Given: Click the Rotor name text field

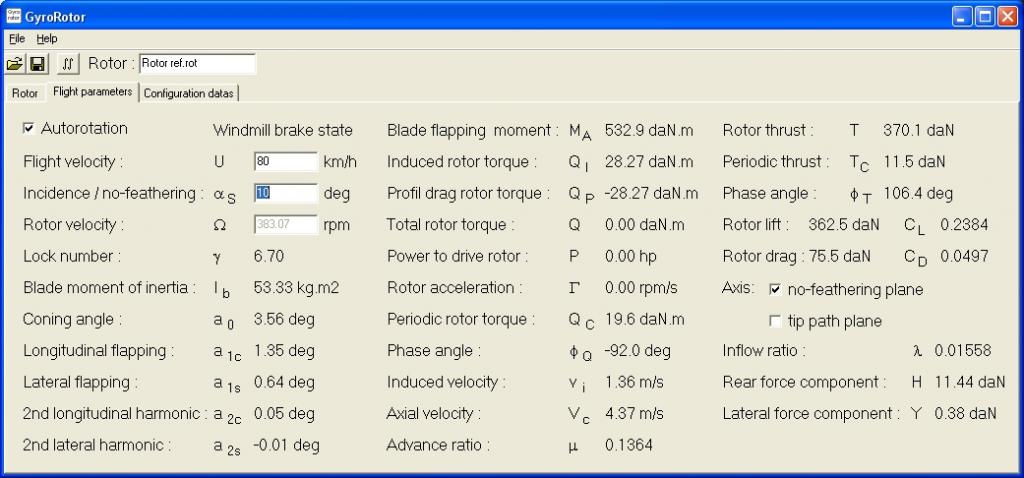Looking at the screenshot, I should tap(197, 64).
